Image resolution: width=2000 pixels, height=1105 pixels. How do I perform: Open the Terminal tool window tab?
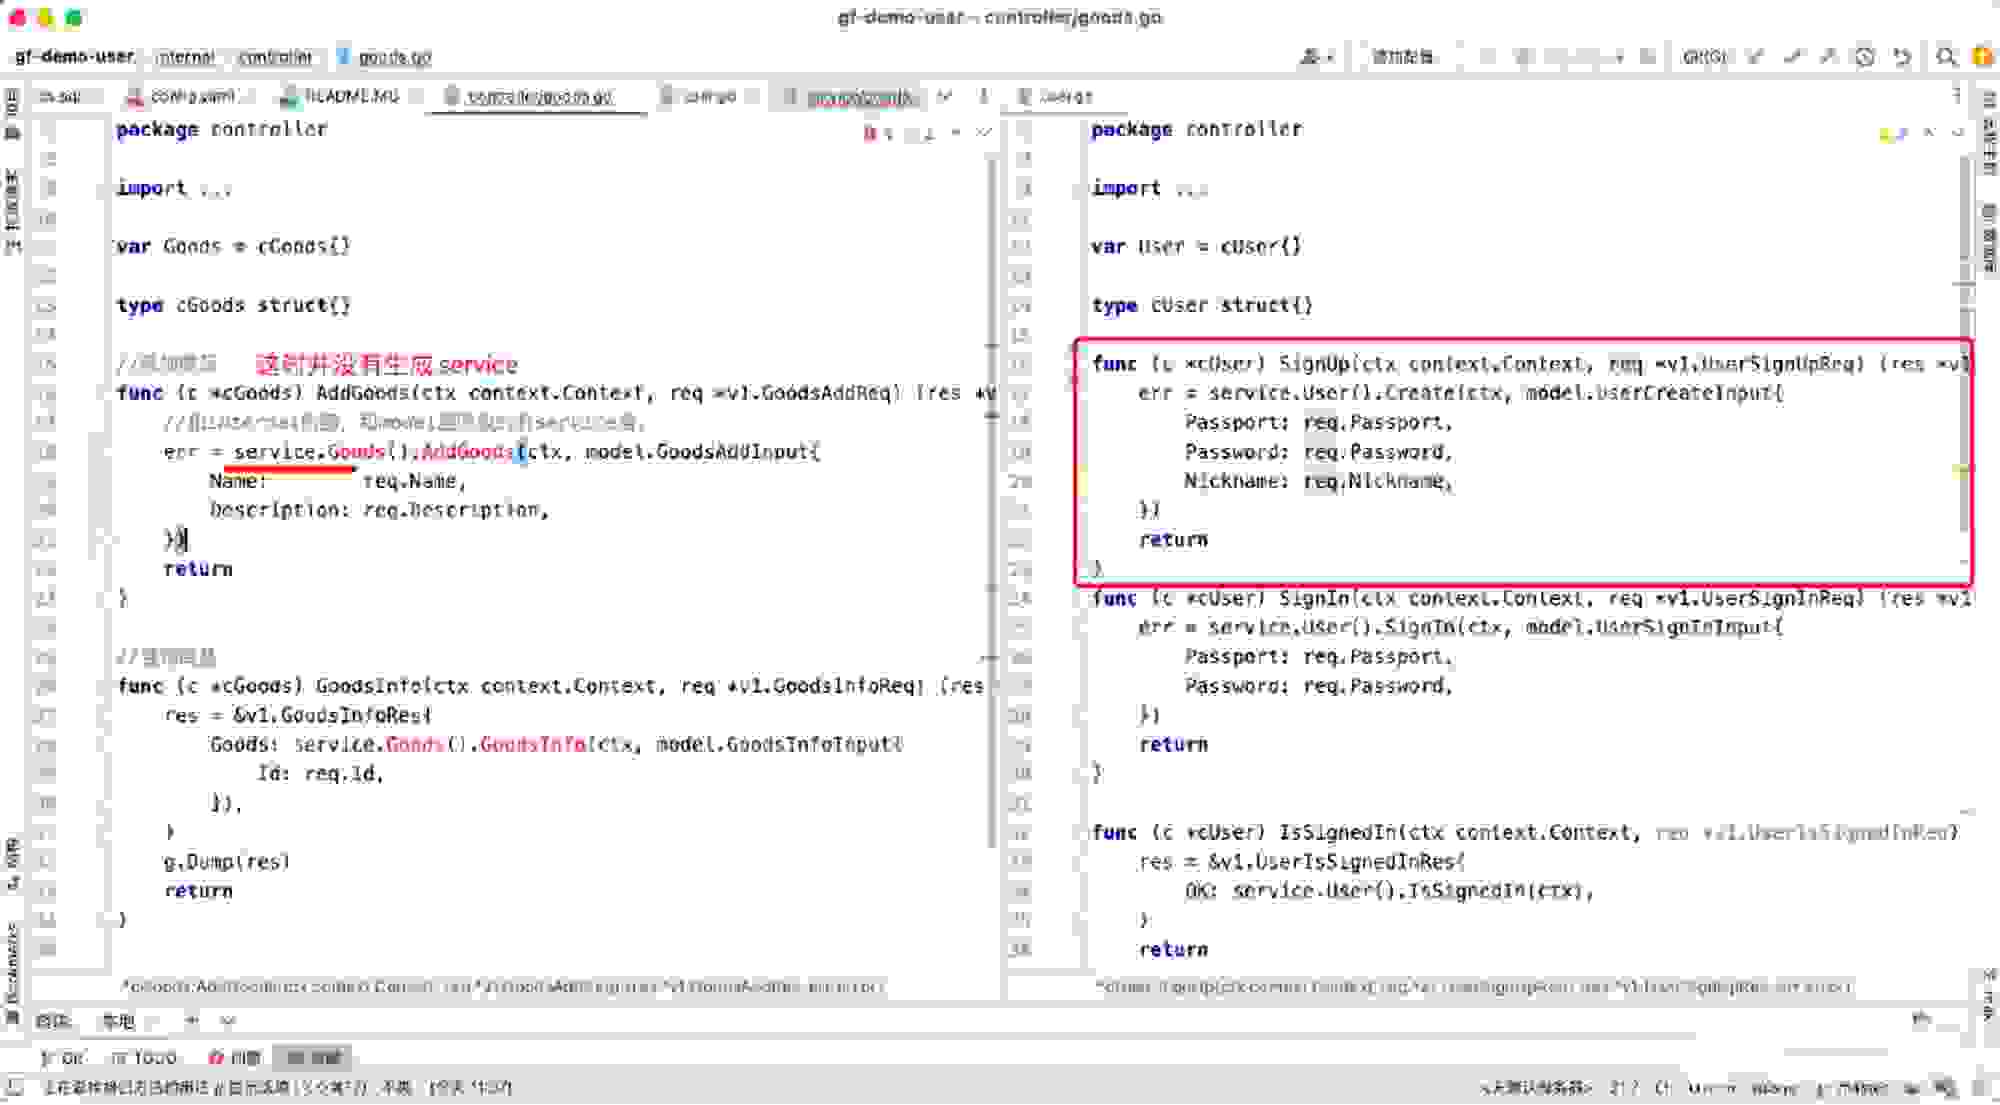click(x=313, y=1057)
